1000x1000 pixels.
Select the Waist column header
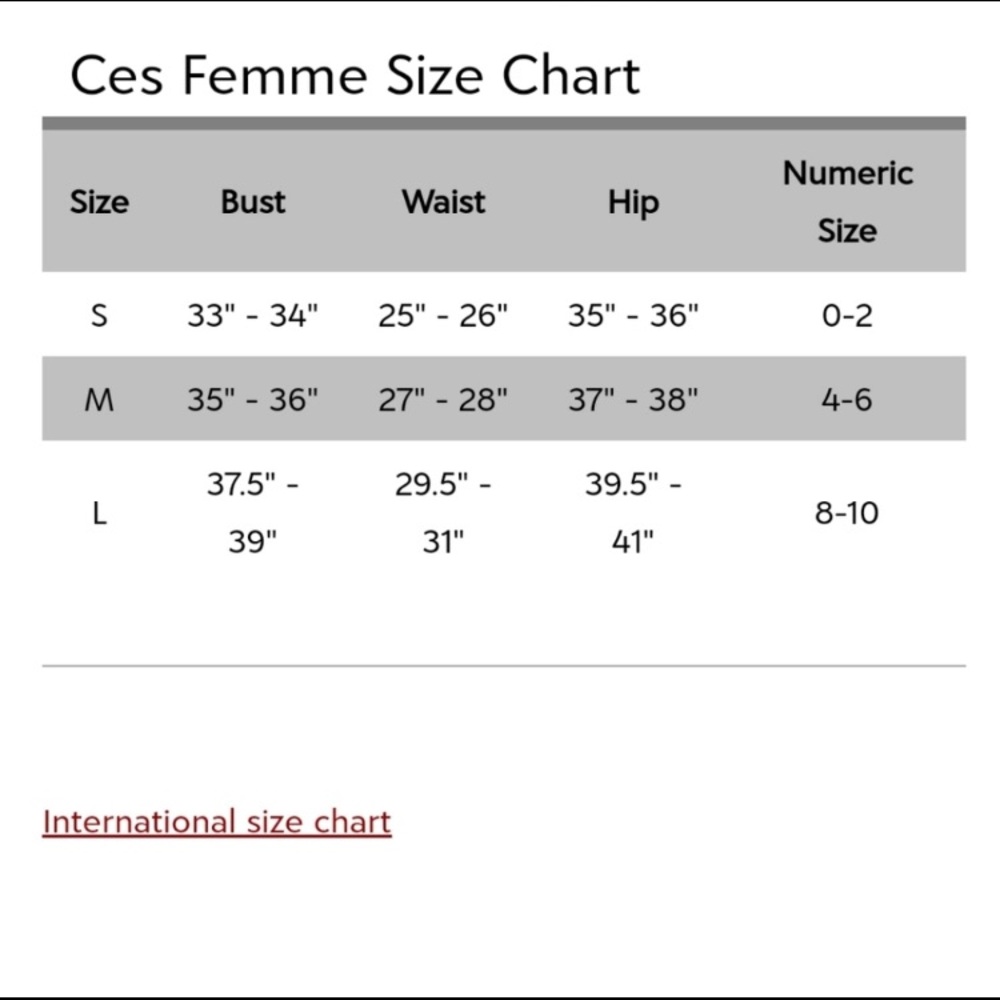click(443, 202)
